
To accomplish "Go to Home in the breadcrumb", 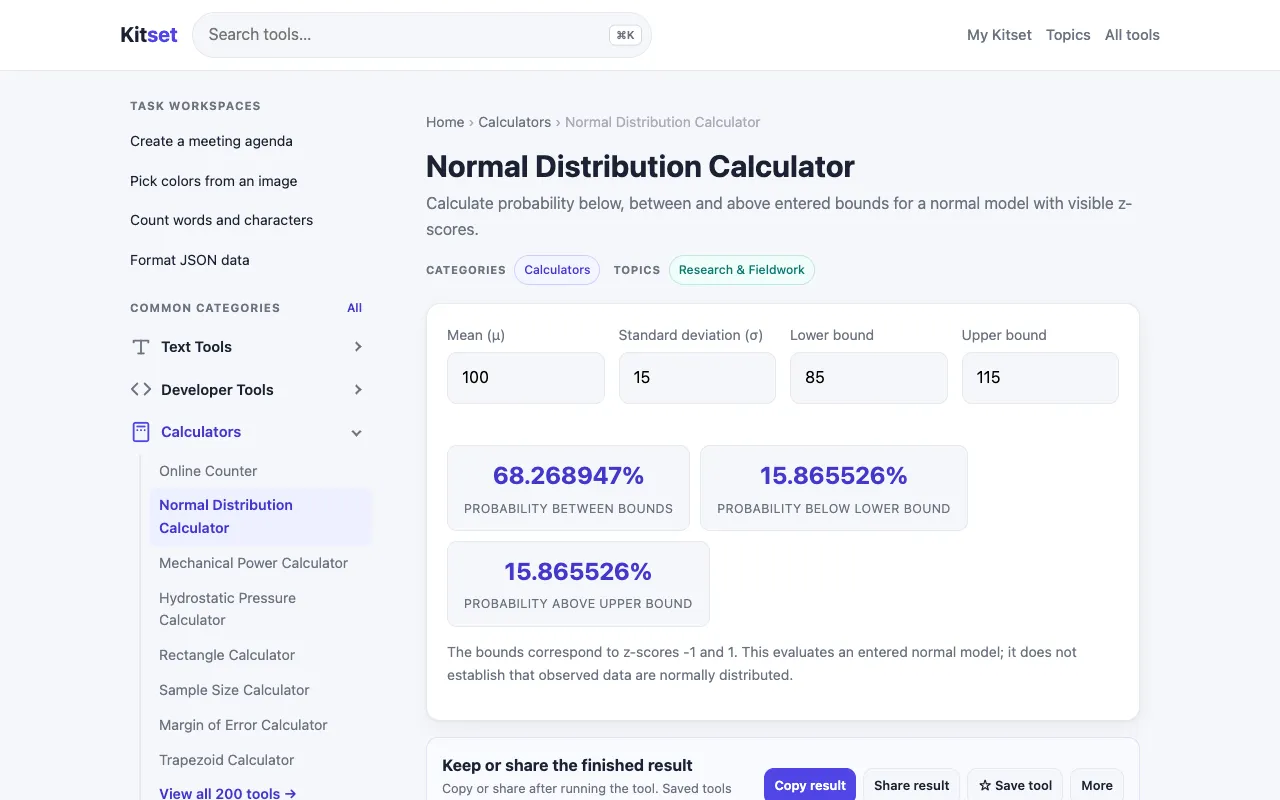I will (x=445, y=122).
